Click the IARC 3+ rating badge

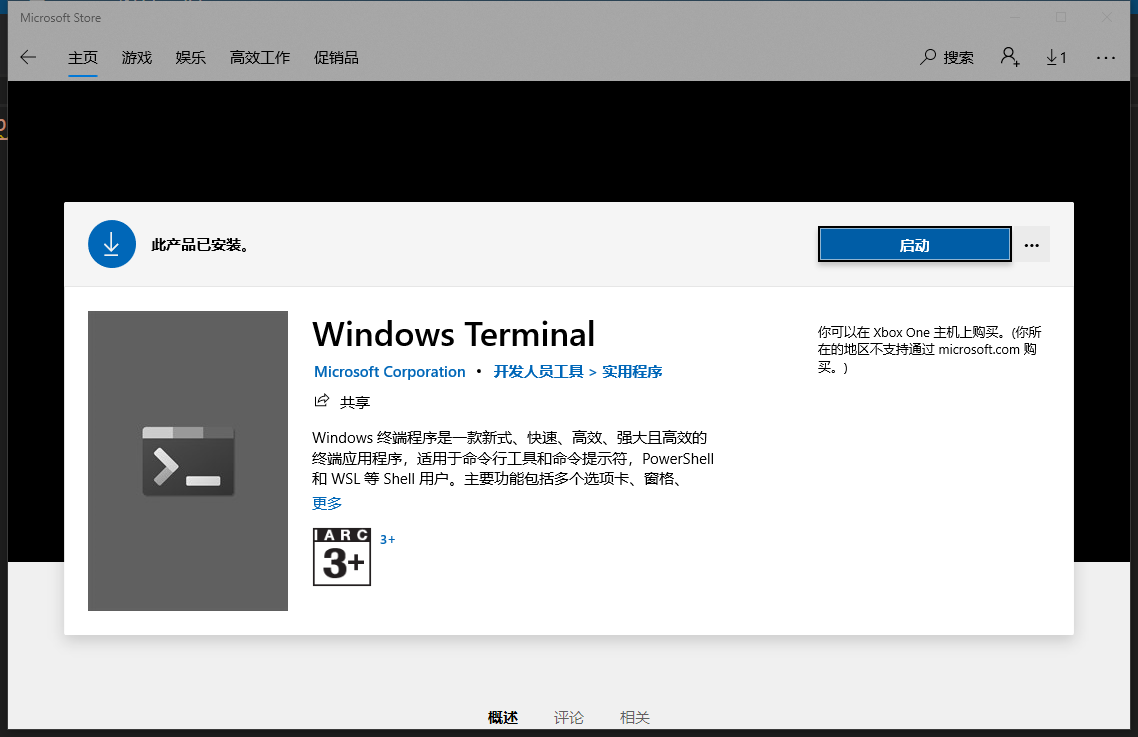pyautogui.click(x=342, y=557)
